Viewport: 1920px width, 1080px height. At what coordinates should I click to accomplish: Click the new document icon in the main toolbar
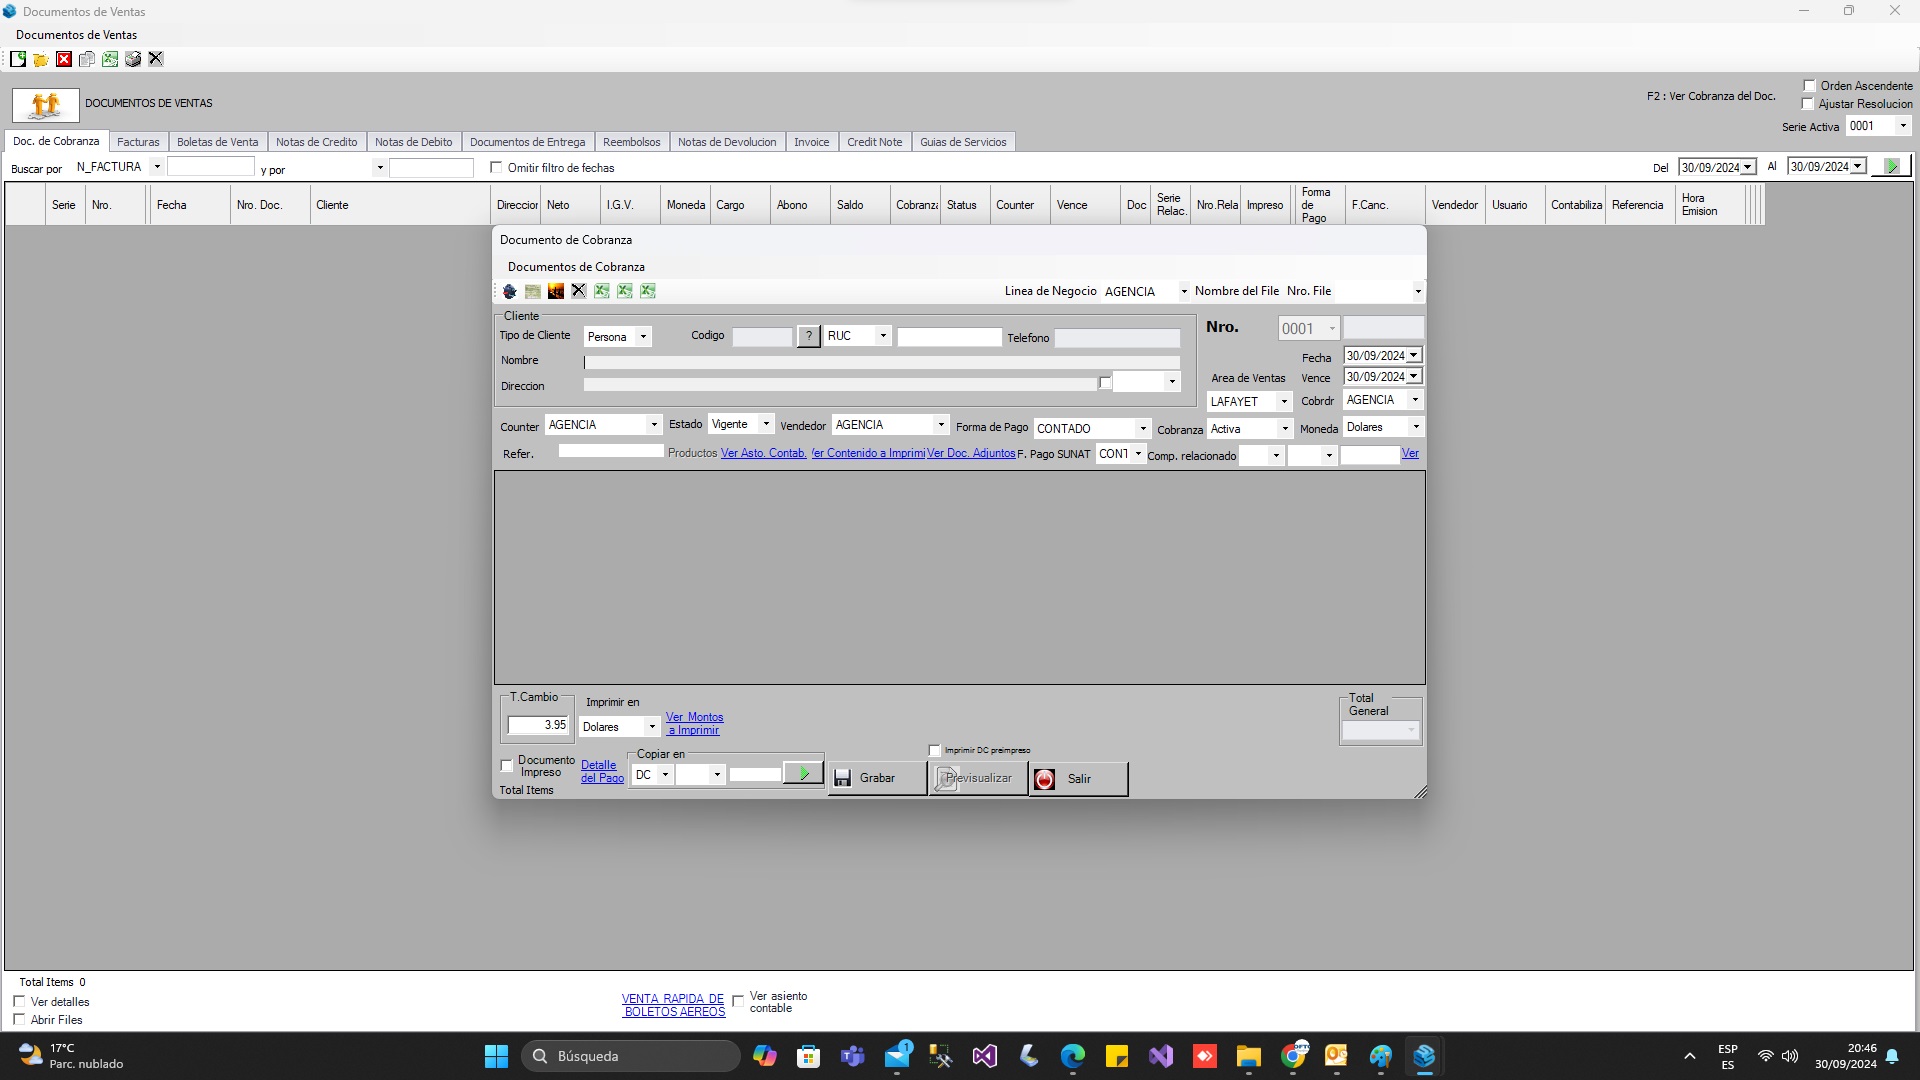point(17,58)
